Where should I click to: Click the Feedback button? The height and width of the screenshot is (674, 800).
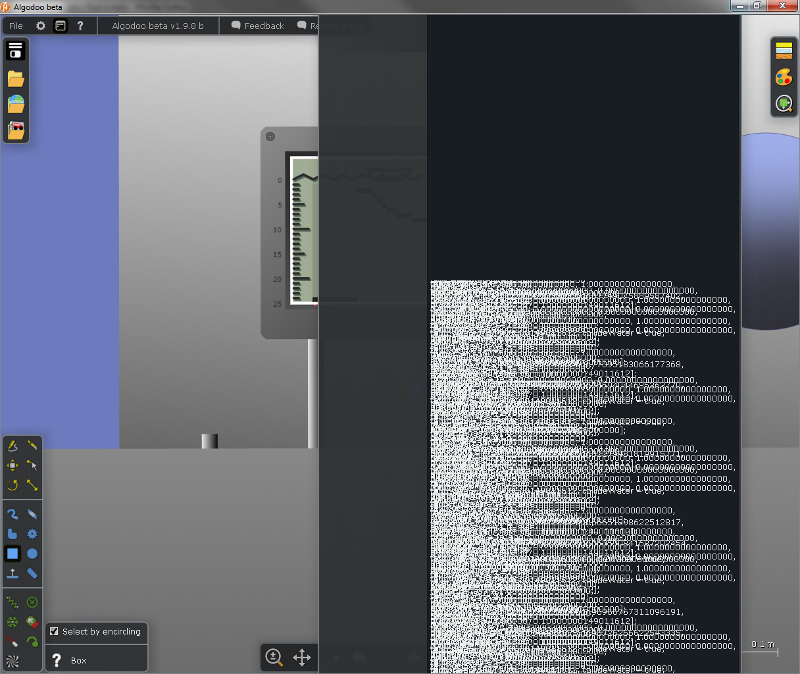tap(258, 25)
